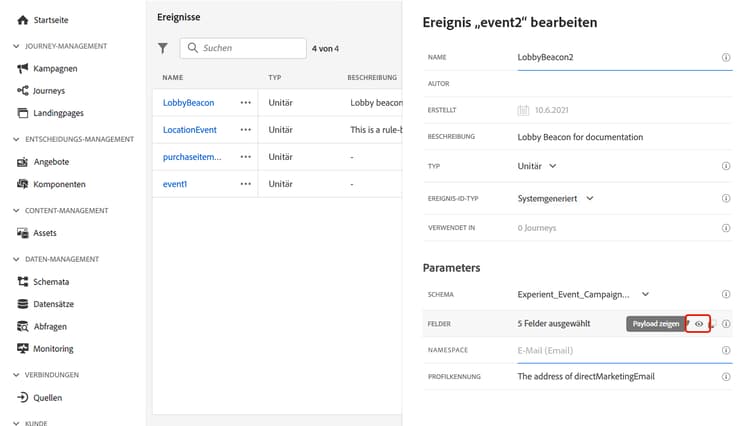Open the Startseite home icon
The width and height of the screenshot is (750, 426).
point(22,20)
